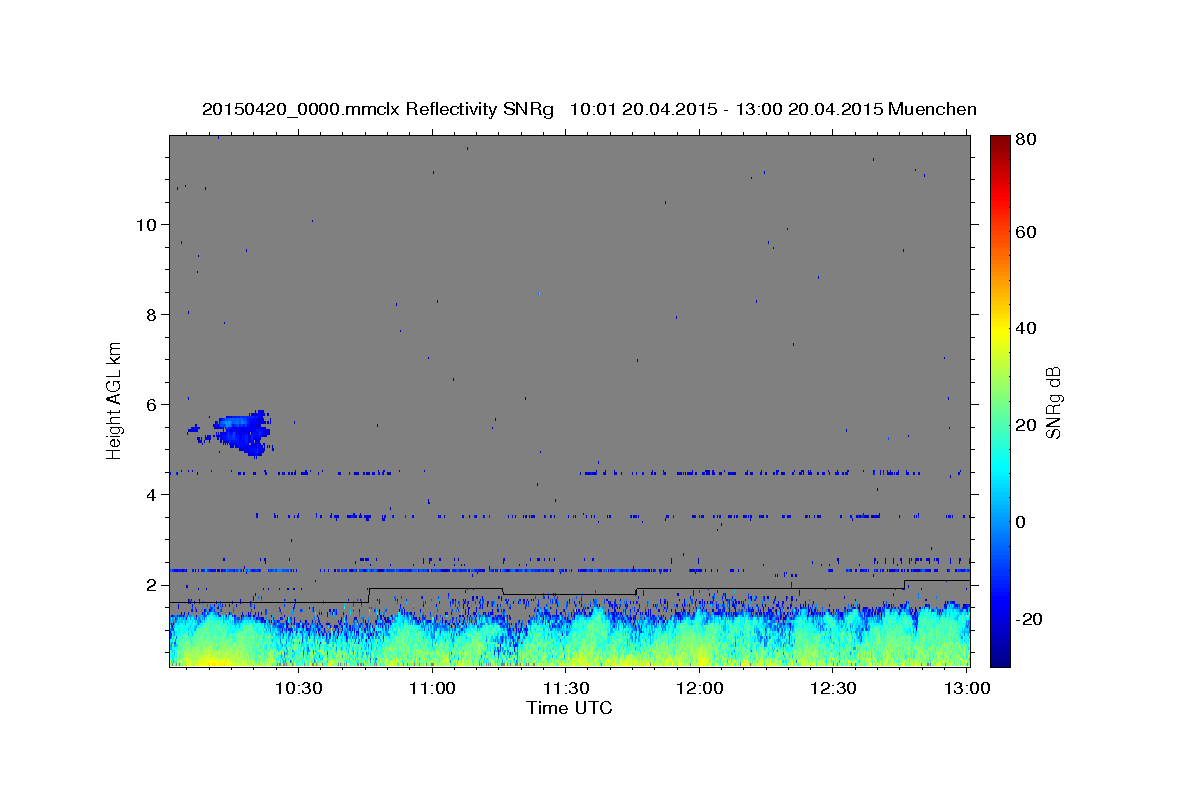The width and height of the screenshot is (1200, 800).
Task: Click the plot title with the Muenchen date range
Action: pyautogui.click(x=589, y=109)
